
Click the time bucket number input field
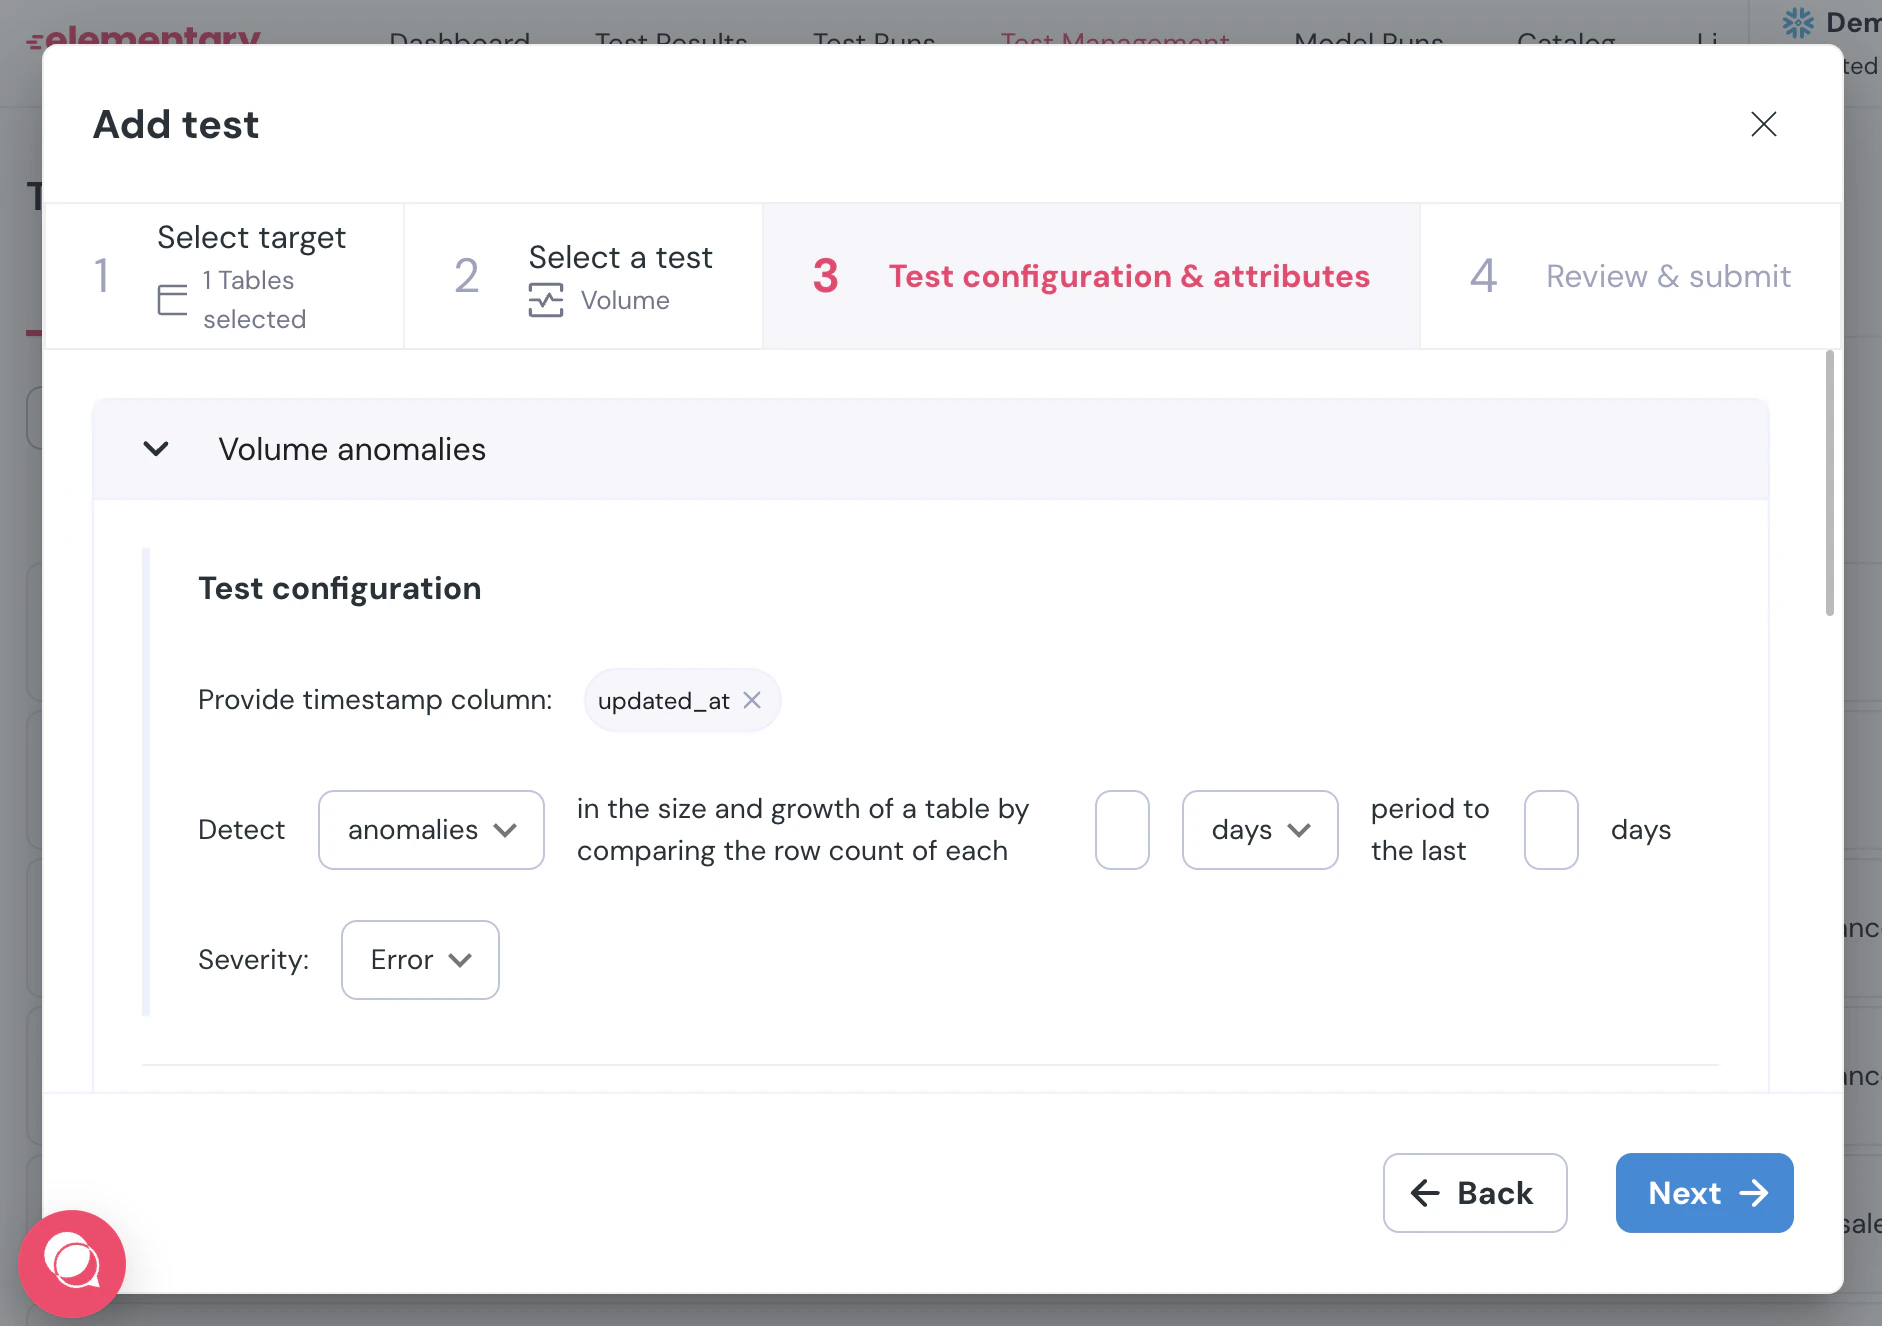coord(1122,830)
